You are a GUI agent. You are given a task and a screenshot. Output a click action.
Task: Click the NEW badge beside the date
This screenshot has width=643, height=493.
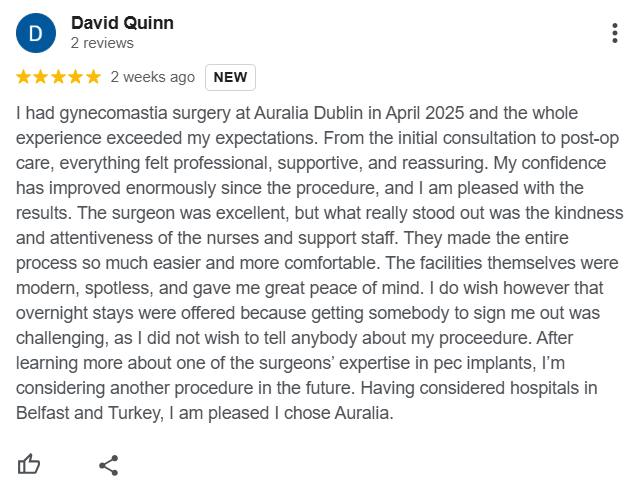click(x=230, y=77)
